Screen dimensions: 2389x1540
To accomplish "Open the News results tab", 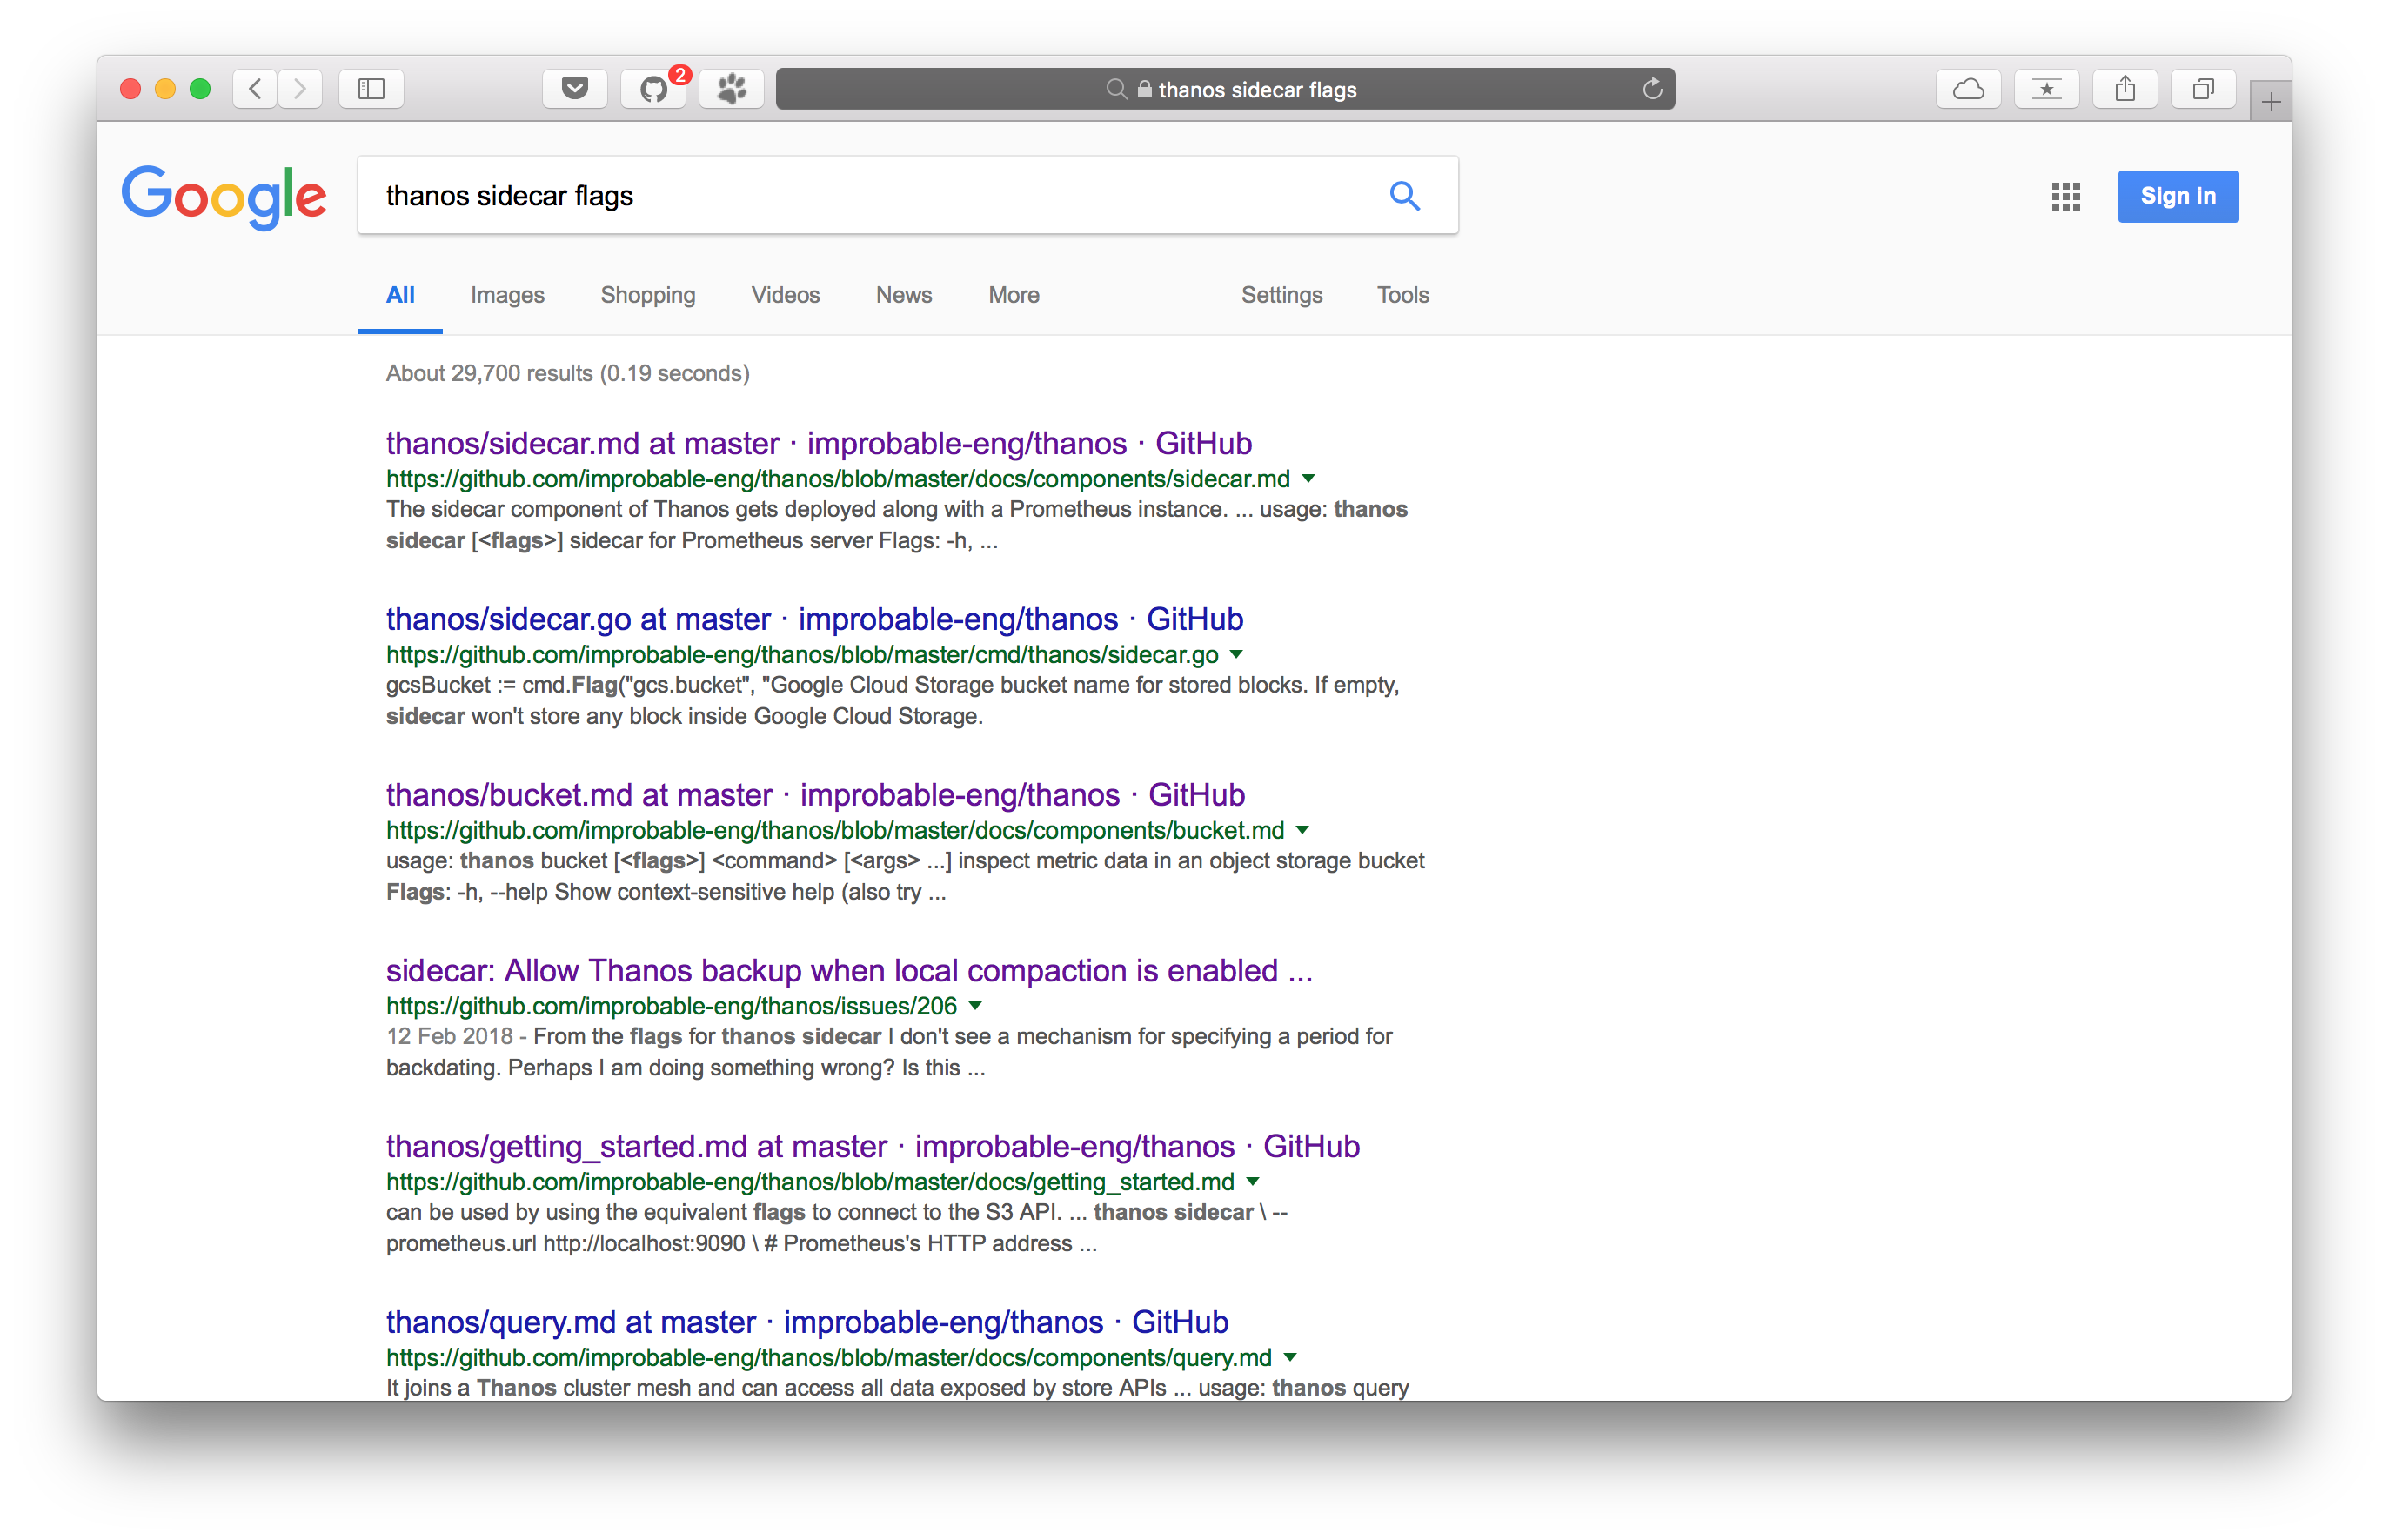I will point(903,295).
